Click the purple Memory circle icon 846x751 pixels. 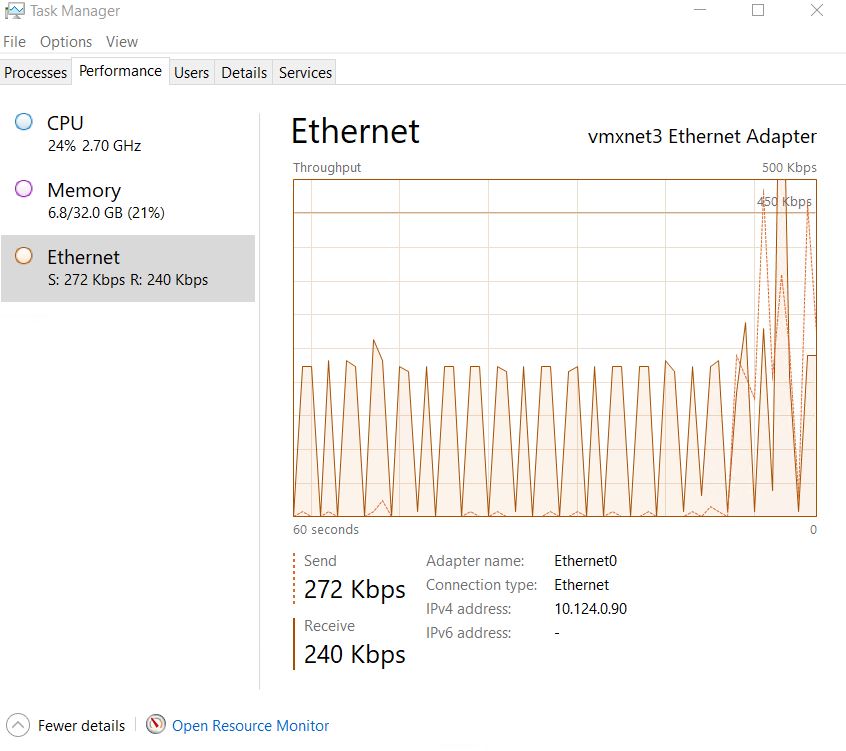click(24, 190)
